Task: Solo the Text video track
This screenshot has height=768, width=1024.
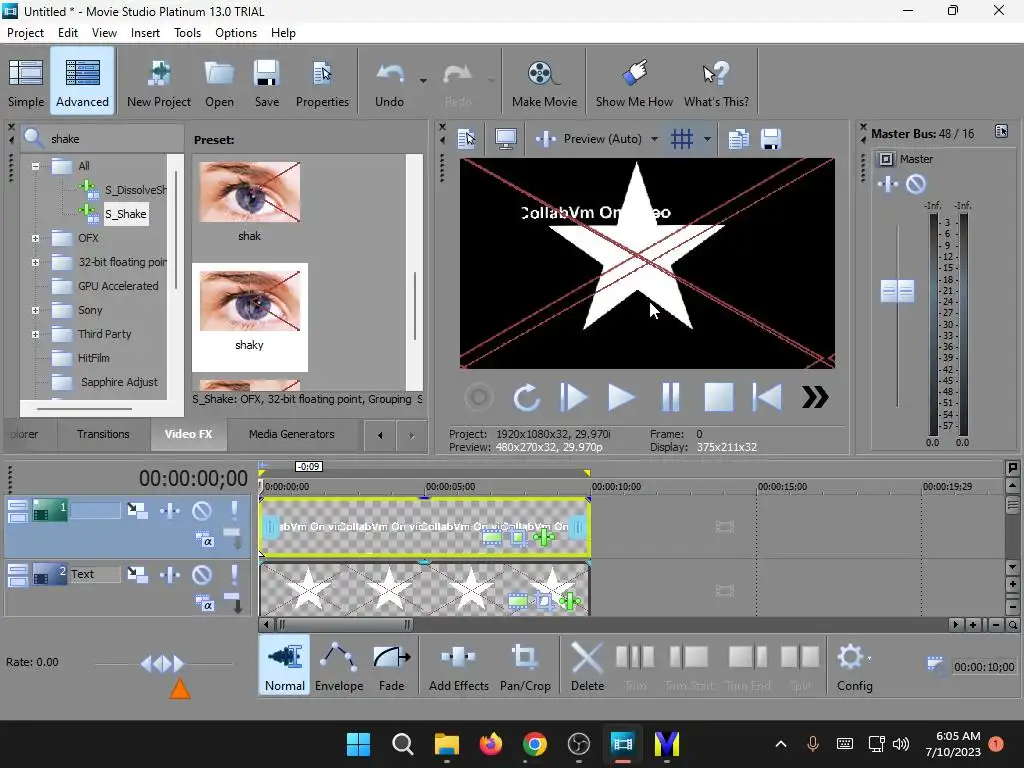Action: click(x=234, y=574)
